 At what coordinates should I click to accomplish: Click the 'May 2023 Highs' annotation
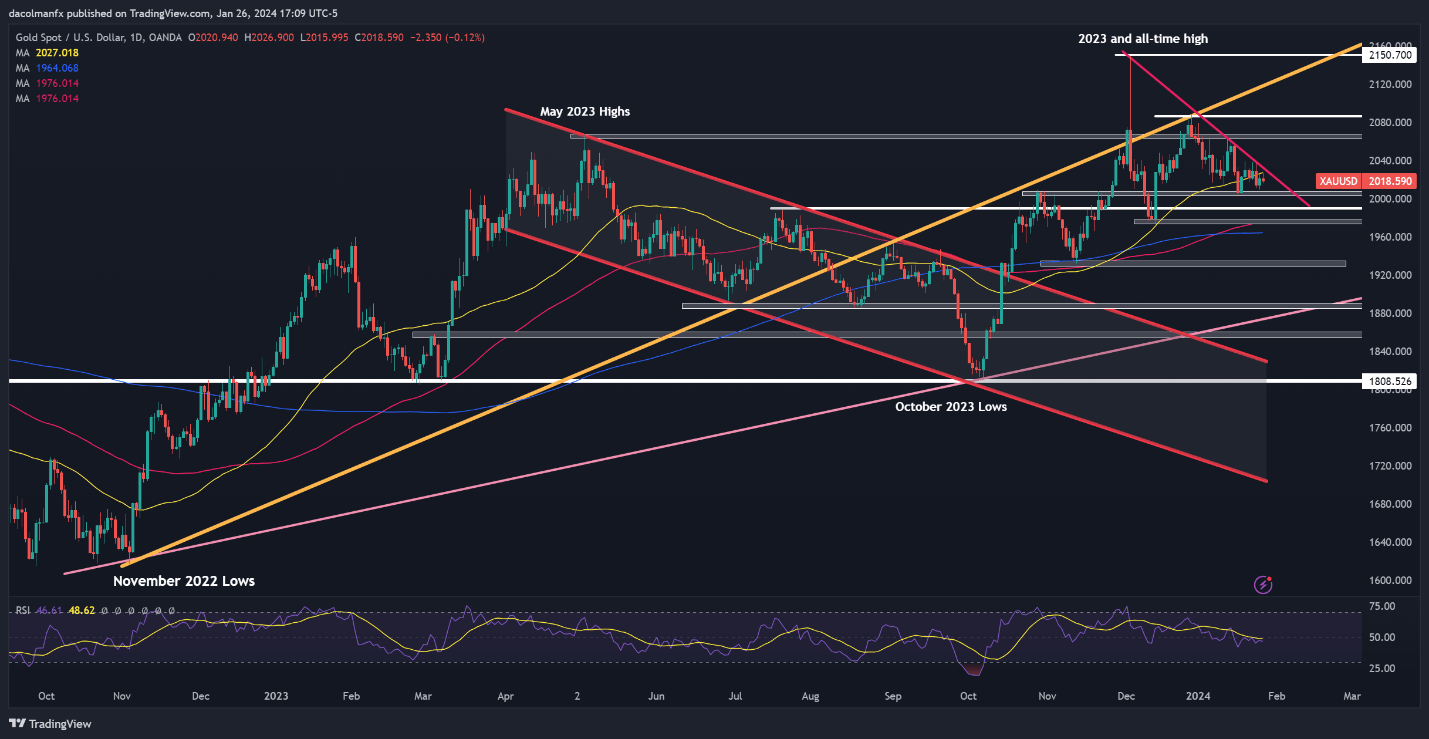coord(585,111)
